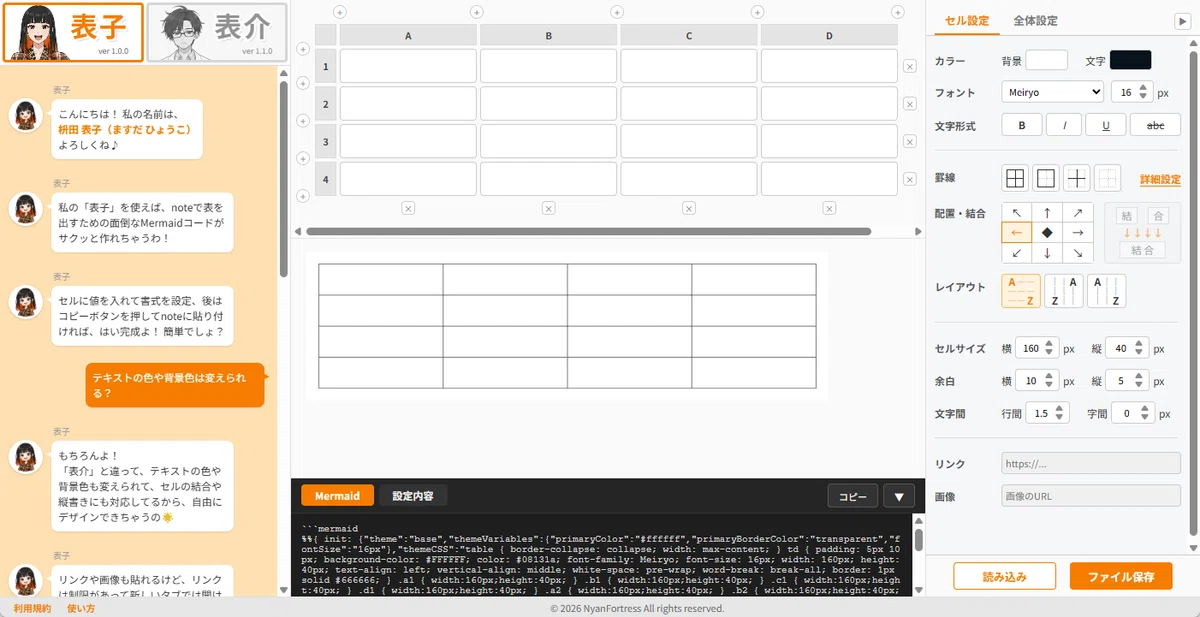This screenshot has height=617, width=1200.
Task: Delete row 1 with its X button
Action: 909,66
